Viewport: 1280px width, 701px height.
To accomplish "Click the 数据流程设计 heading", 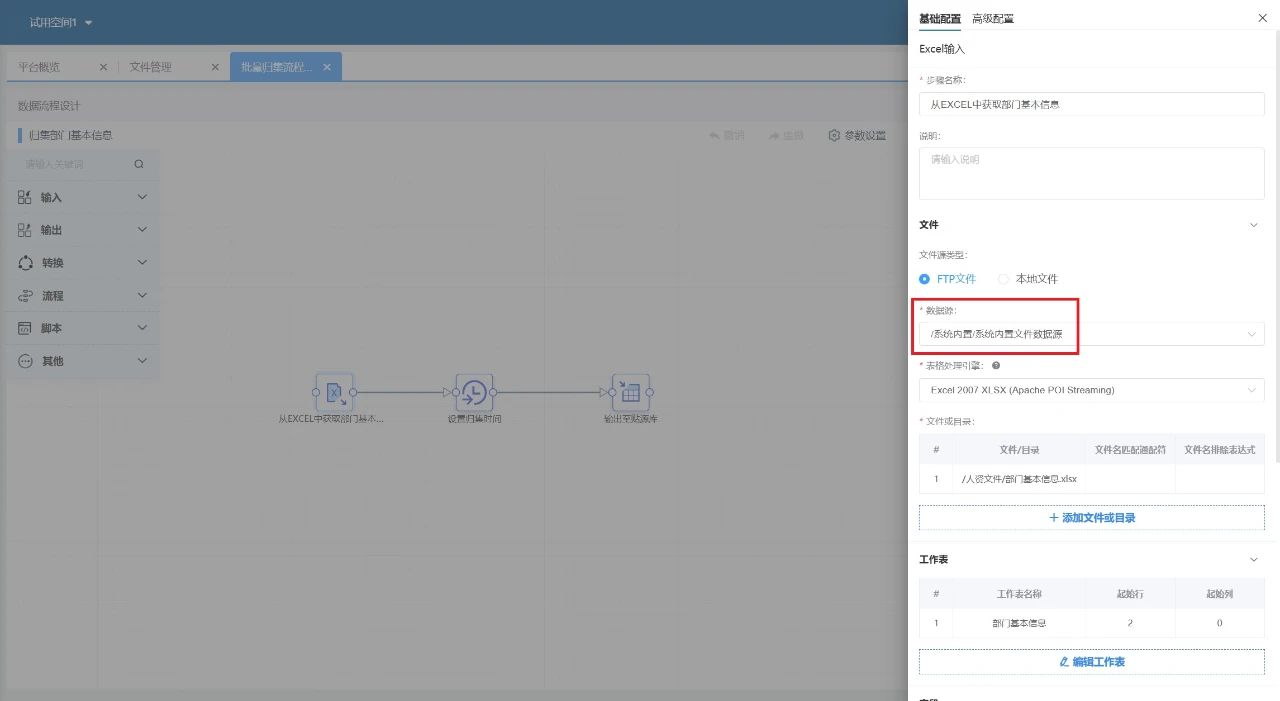I will coord(49,106).
